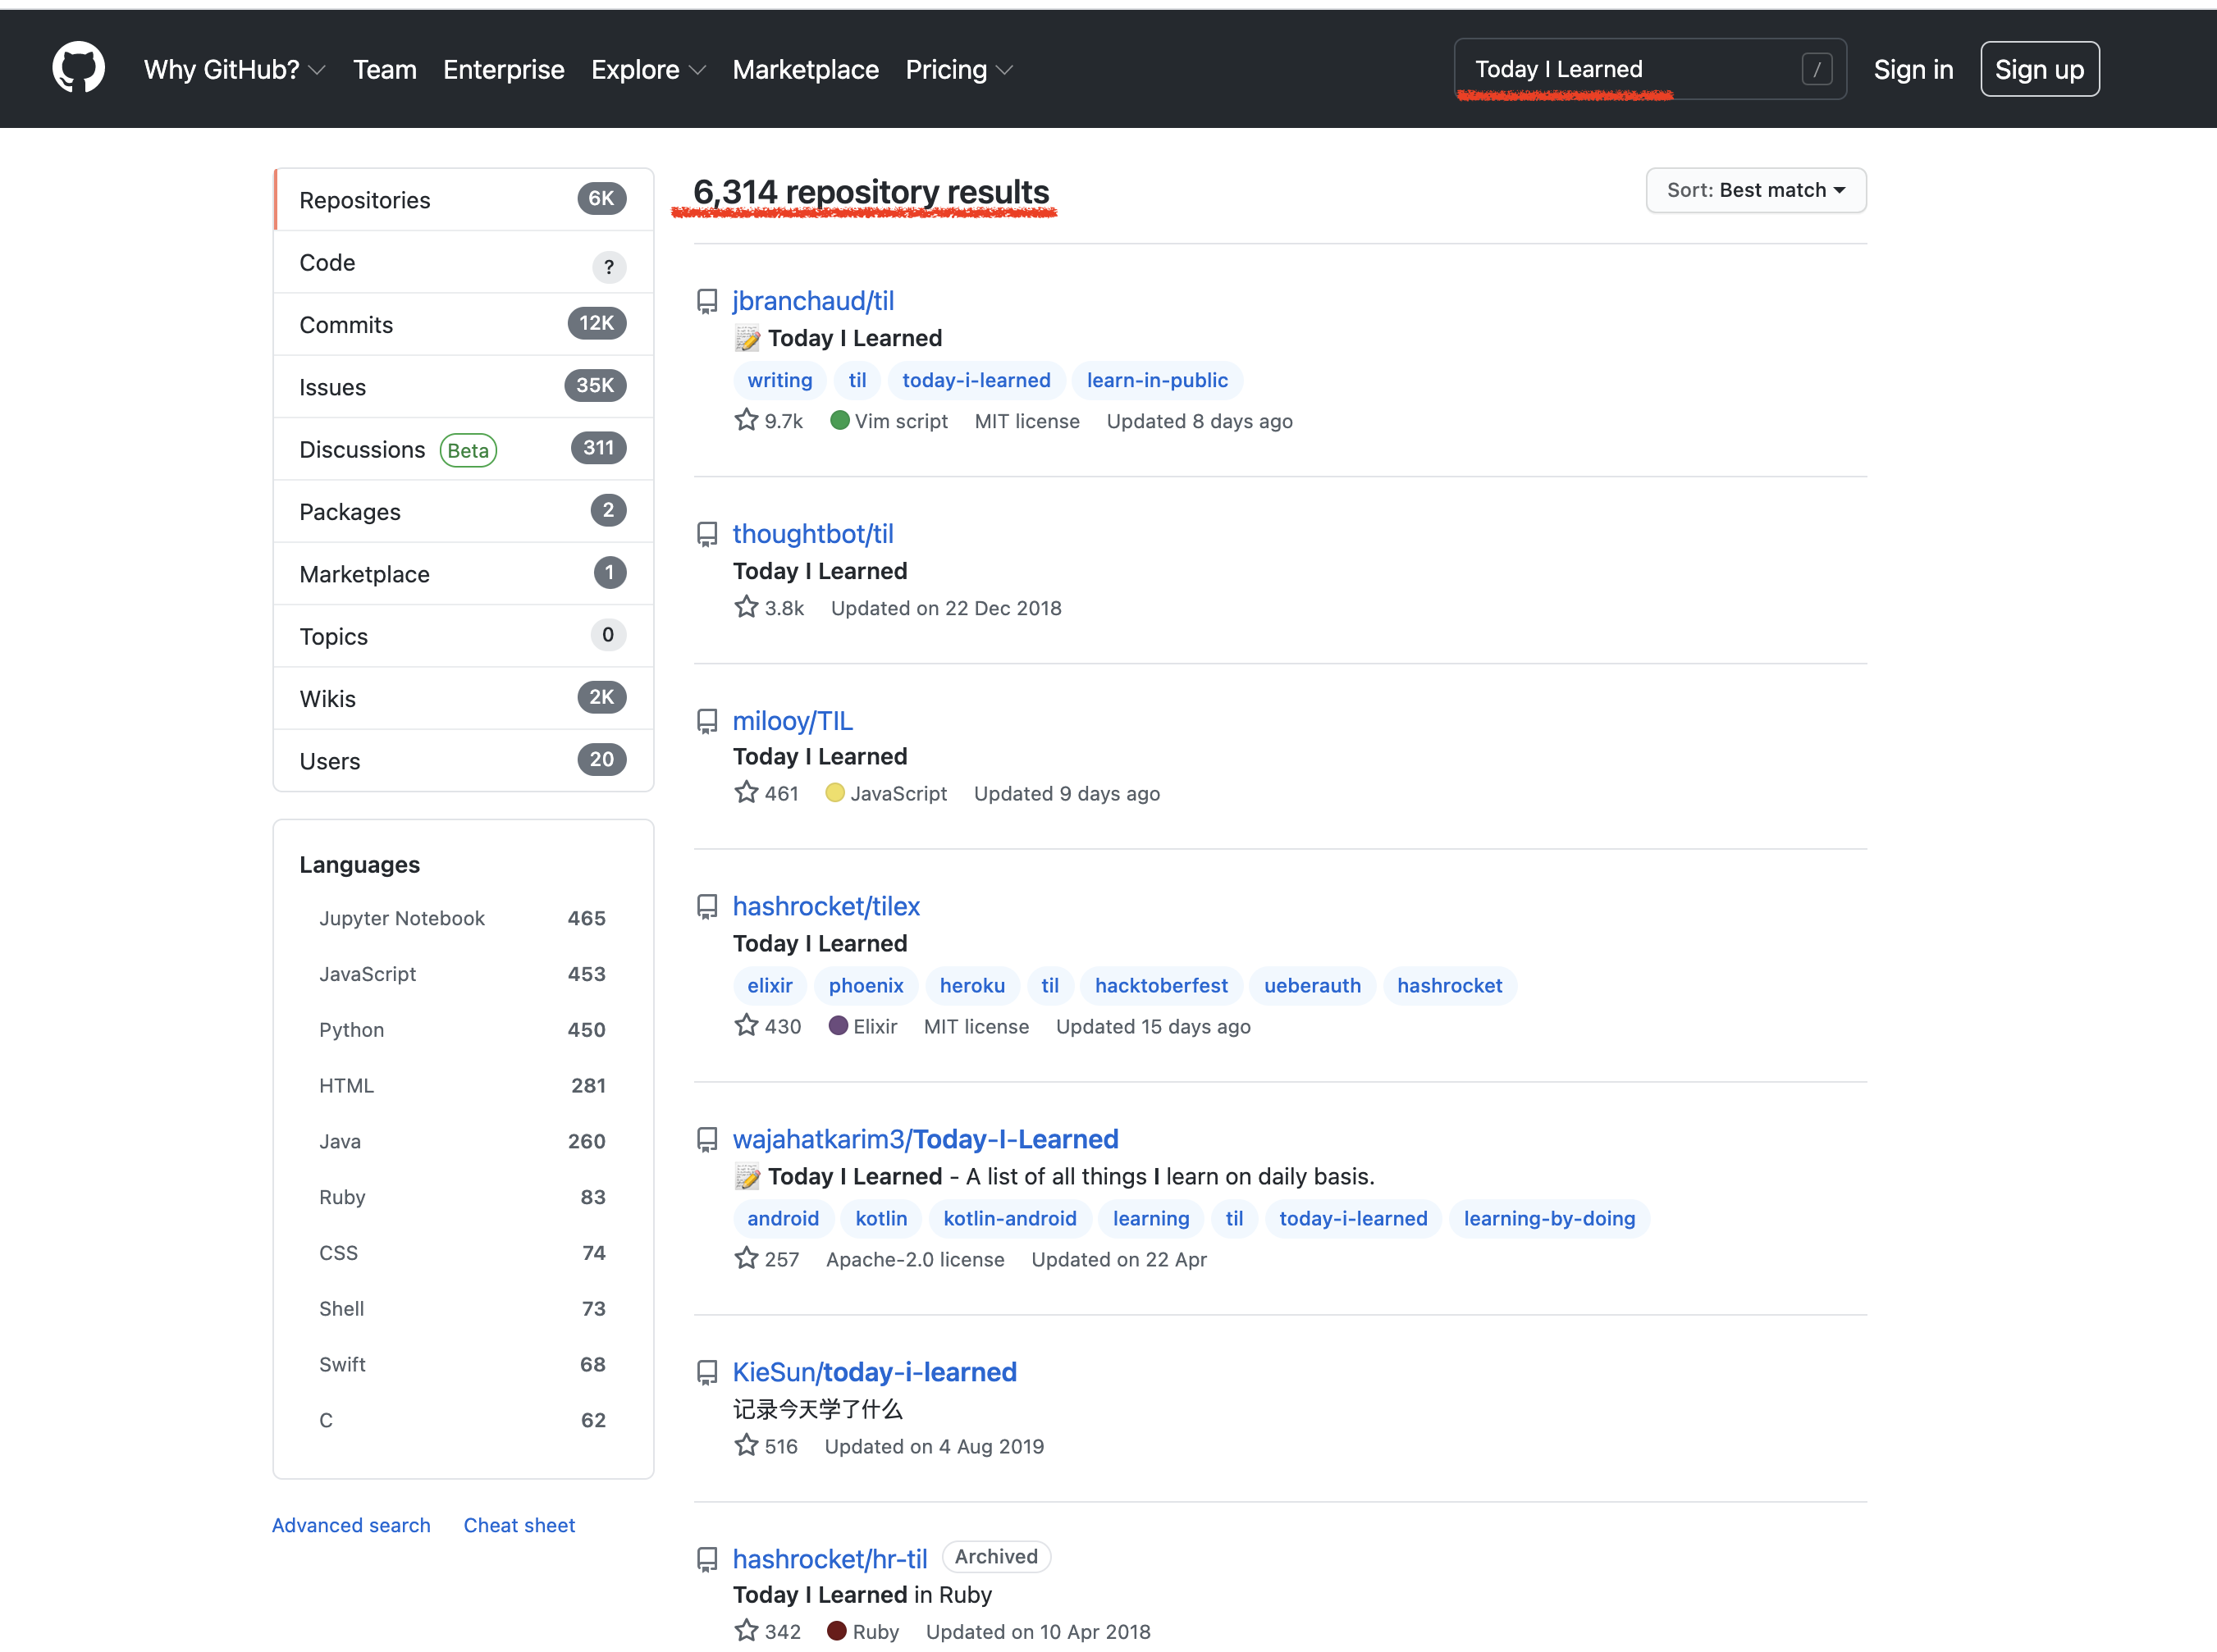Click the star icon on hashrocket/tilex

tap(746, 1025)
